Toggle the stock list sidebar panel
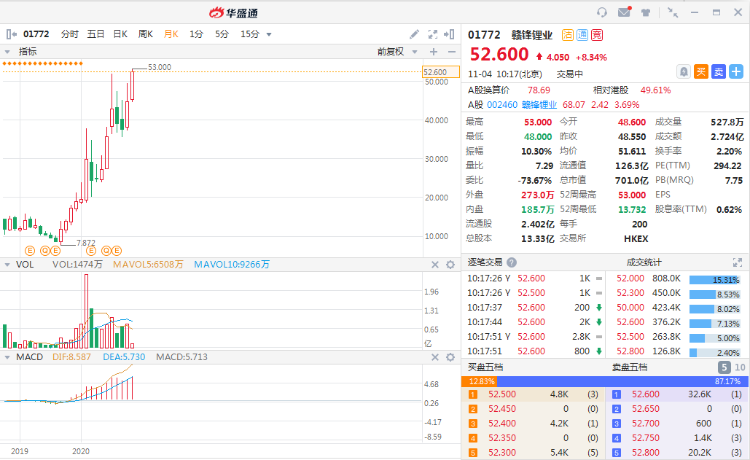This screenshot has height=460, width=750. coord(10,34)
